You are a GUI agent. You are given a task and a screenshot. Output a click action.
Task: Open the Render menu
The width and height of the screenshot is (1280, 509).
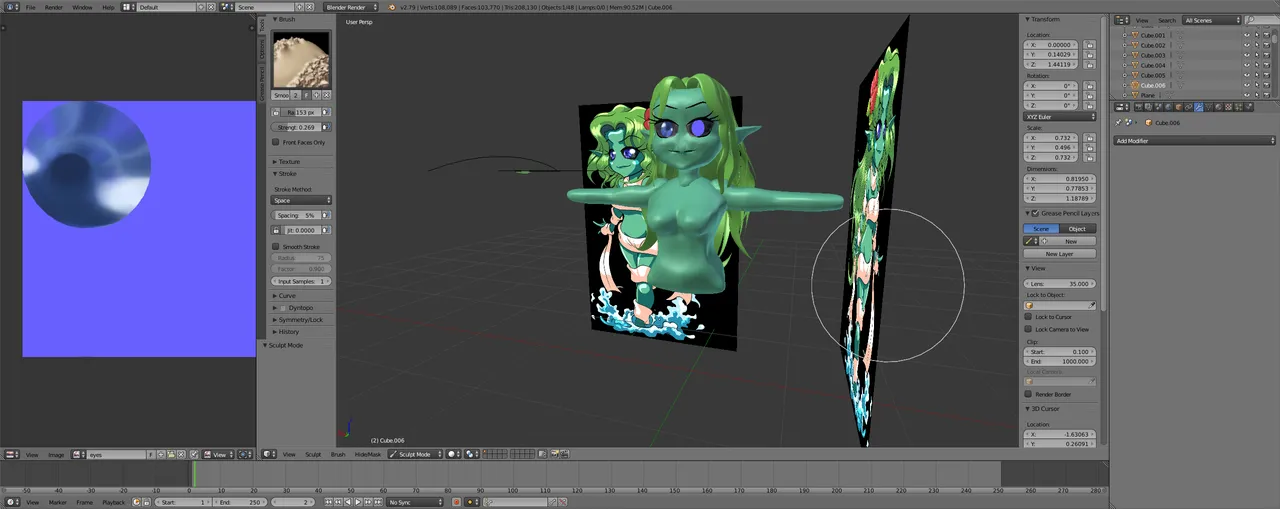pyautogui.click(x=54, y=7)
